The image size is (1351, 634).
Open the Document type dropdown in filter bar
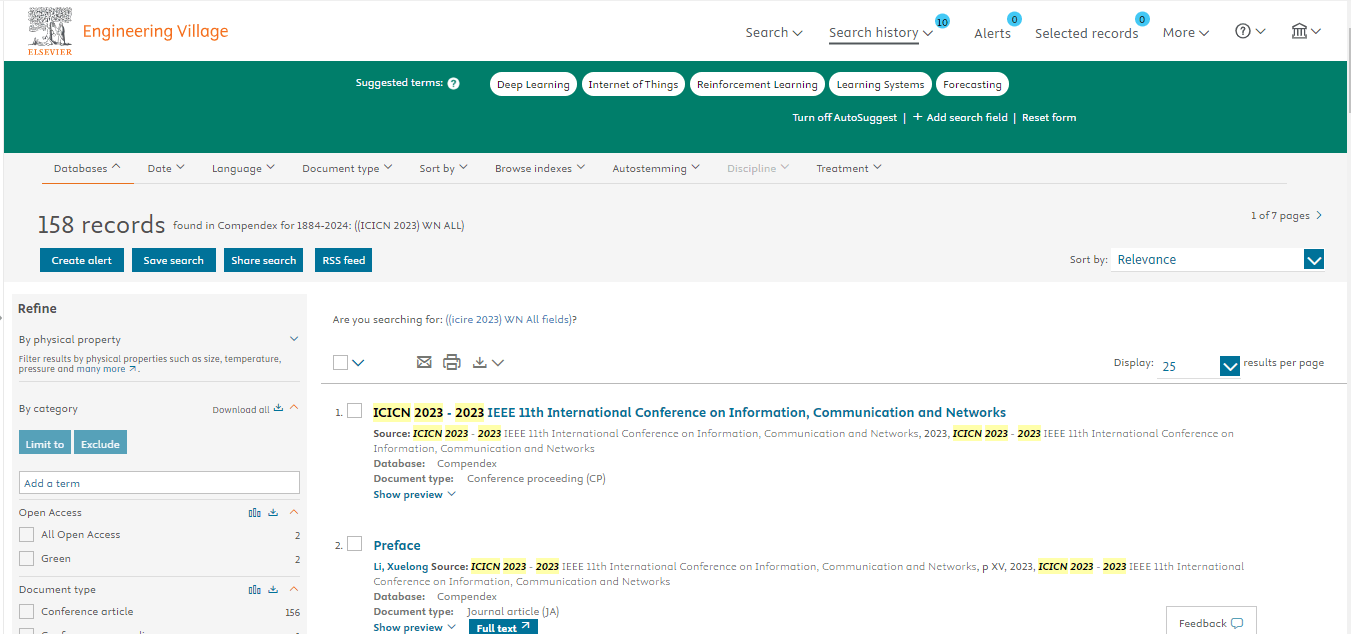click(x=347, y=168)
